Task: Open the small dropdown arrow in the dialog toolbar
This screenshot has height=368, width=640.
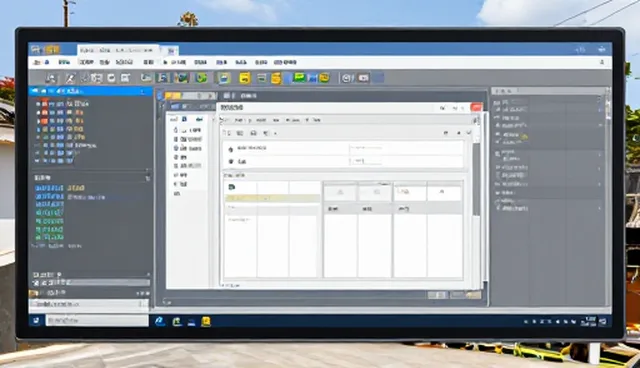Action: pos(276,133)
